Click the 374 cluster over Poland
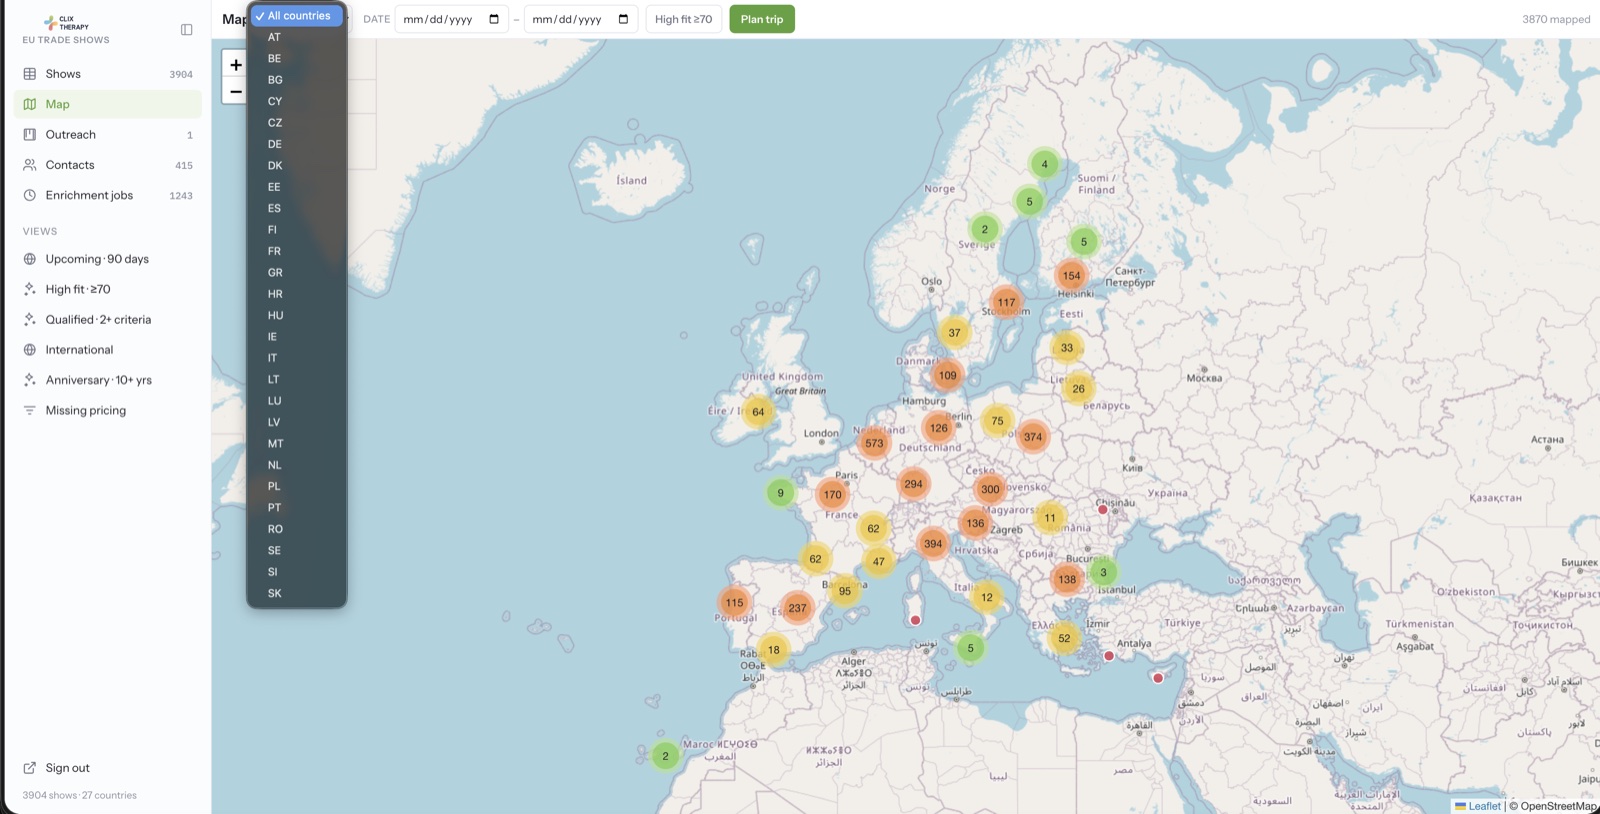This screenshot has height=814, width=1600. [x=1033, y=437]
